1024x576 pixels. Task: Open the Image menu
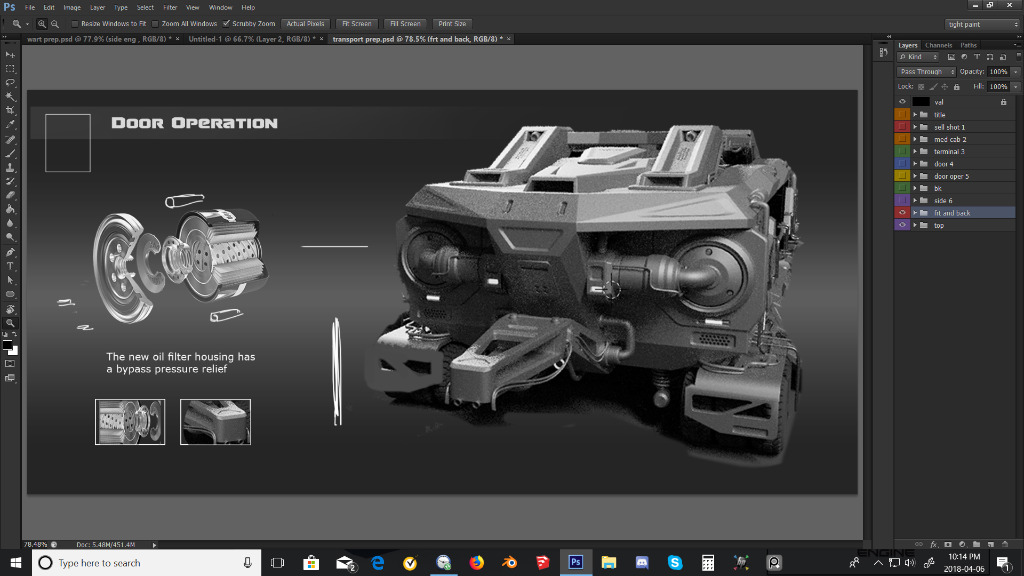tap(72, 8)
